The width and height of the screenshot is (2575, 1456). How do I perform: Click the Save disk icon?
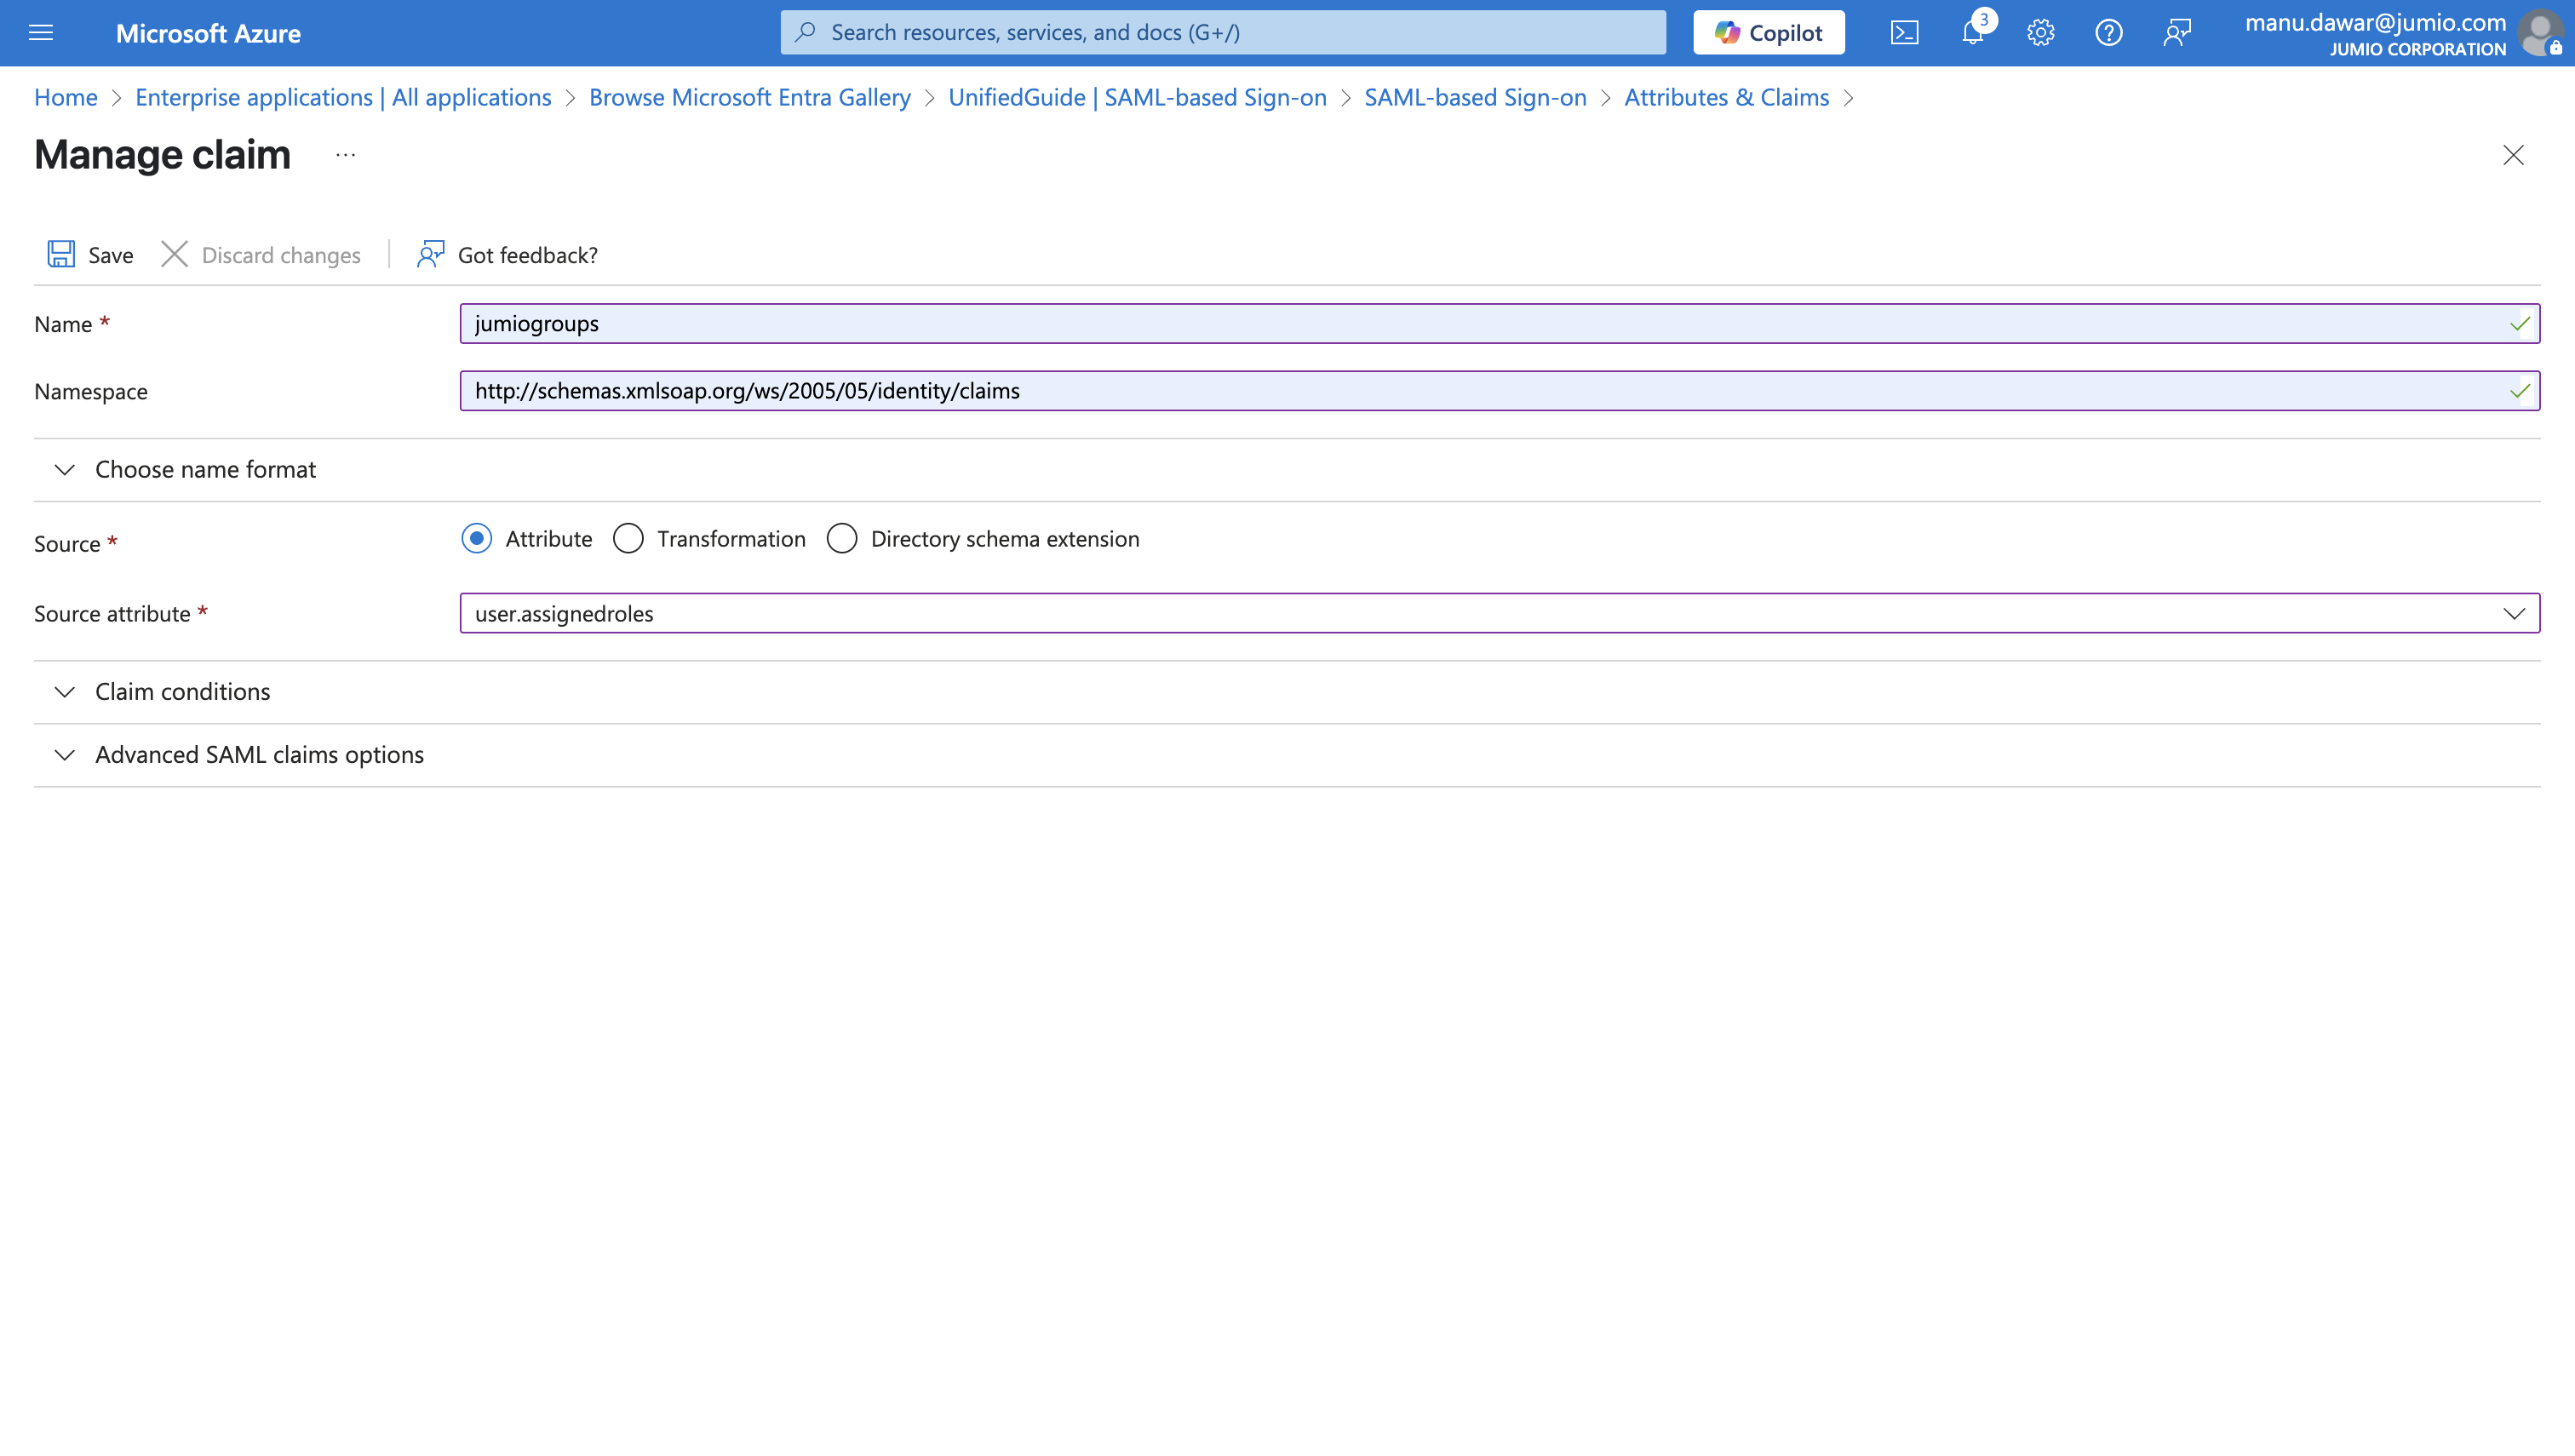click(61, 254)
